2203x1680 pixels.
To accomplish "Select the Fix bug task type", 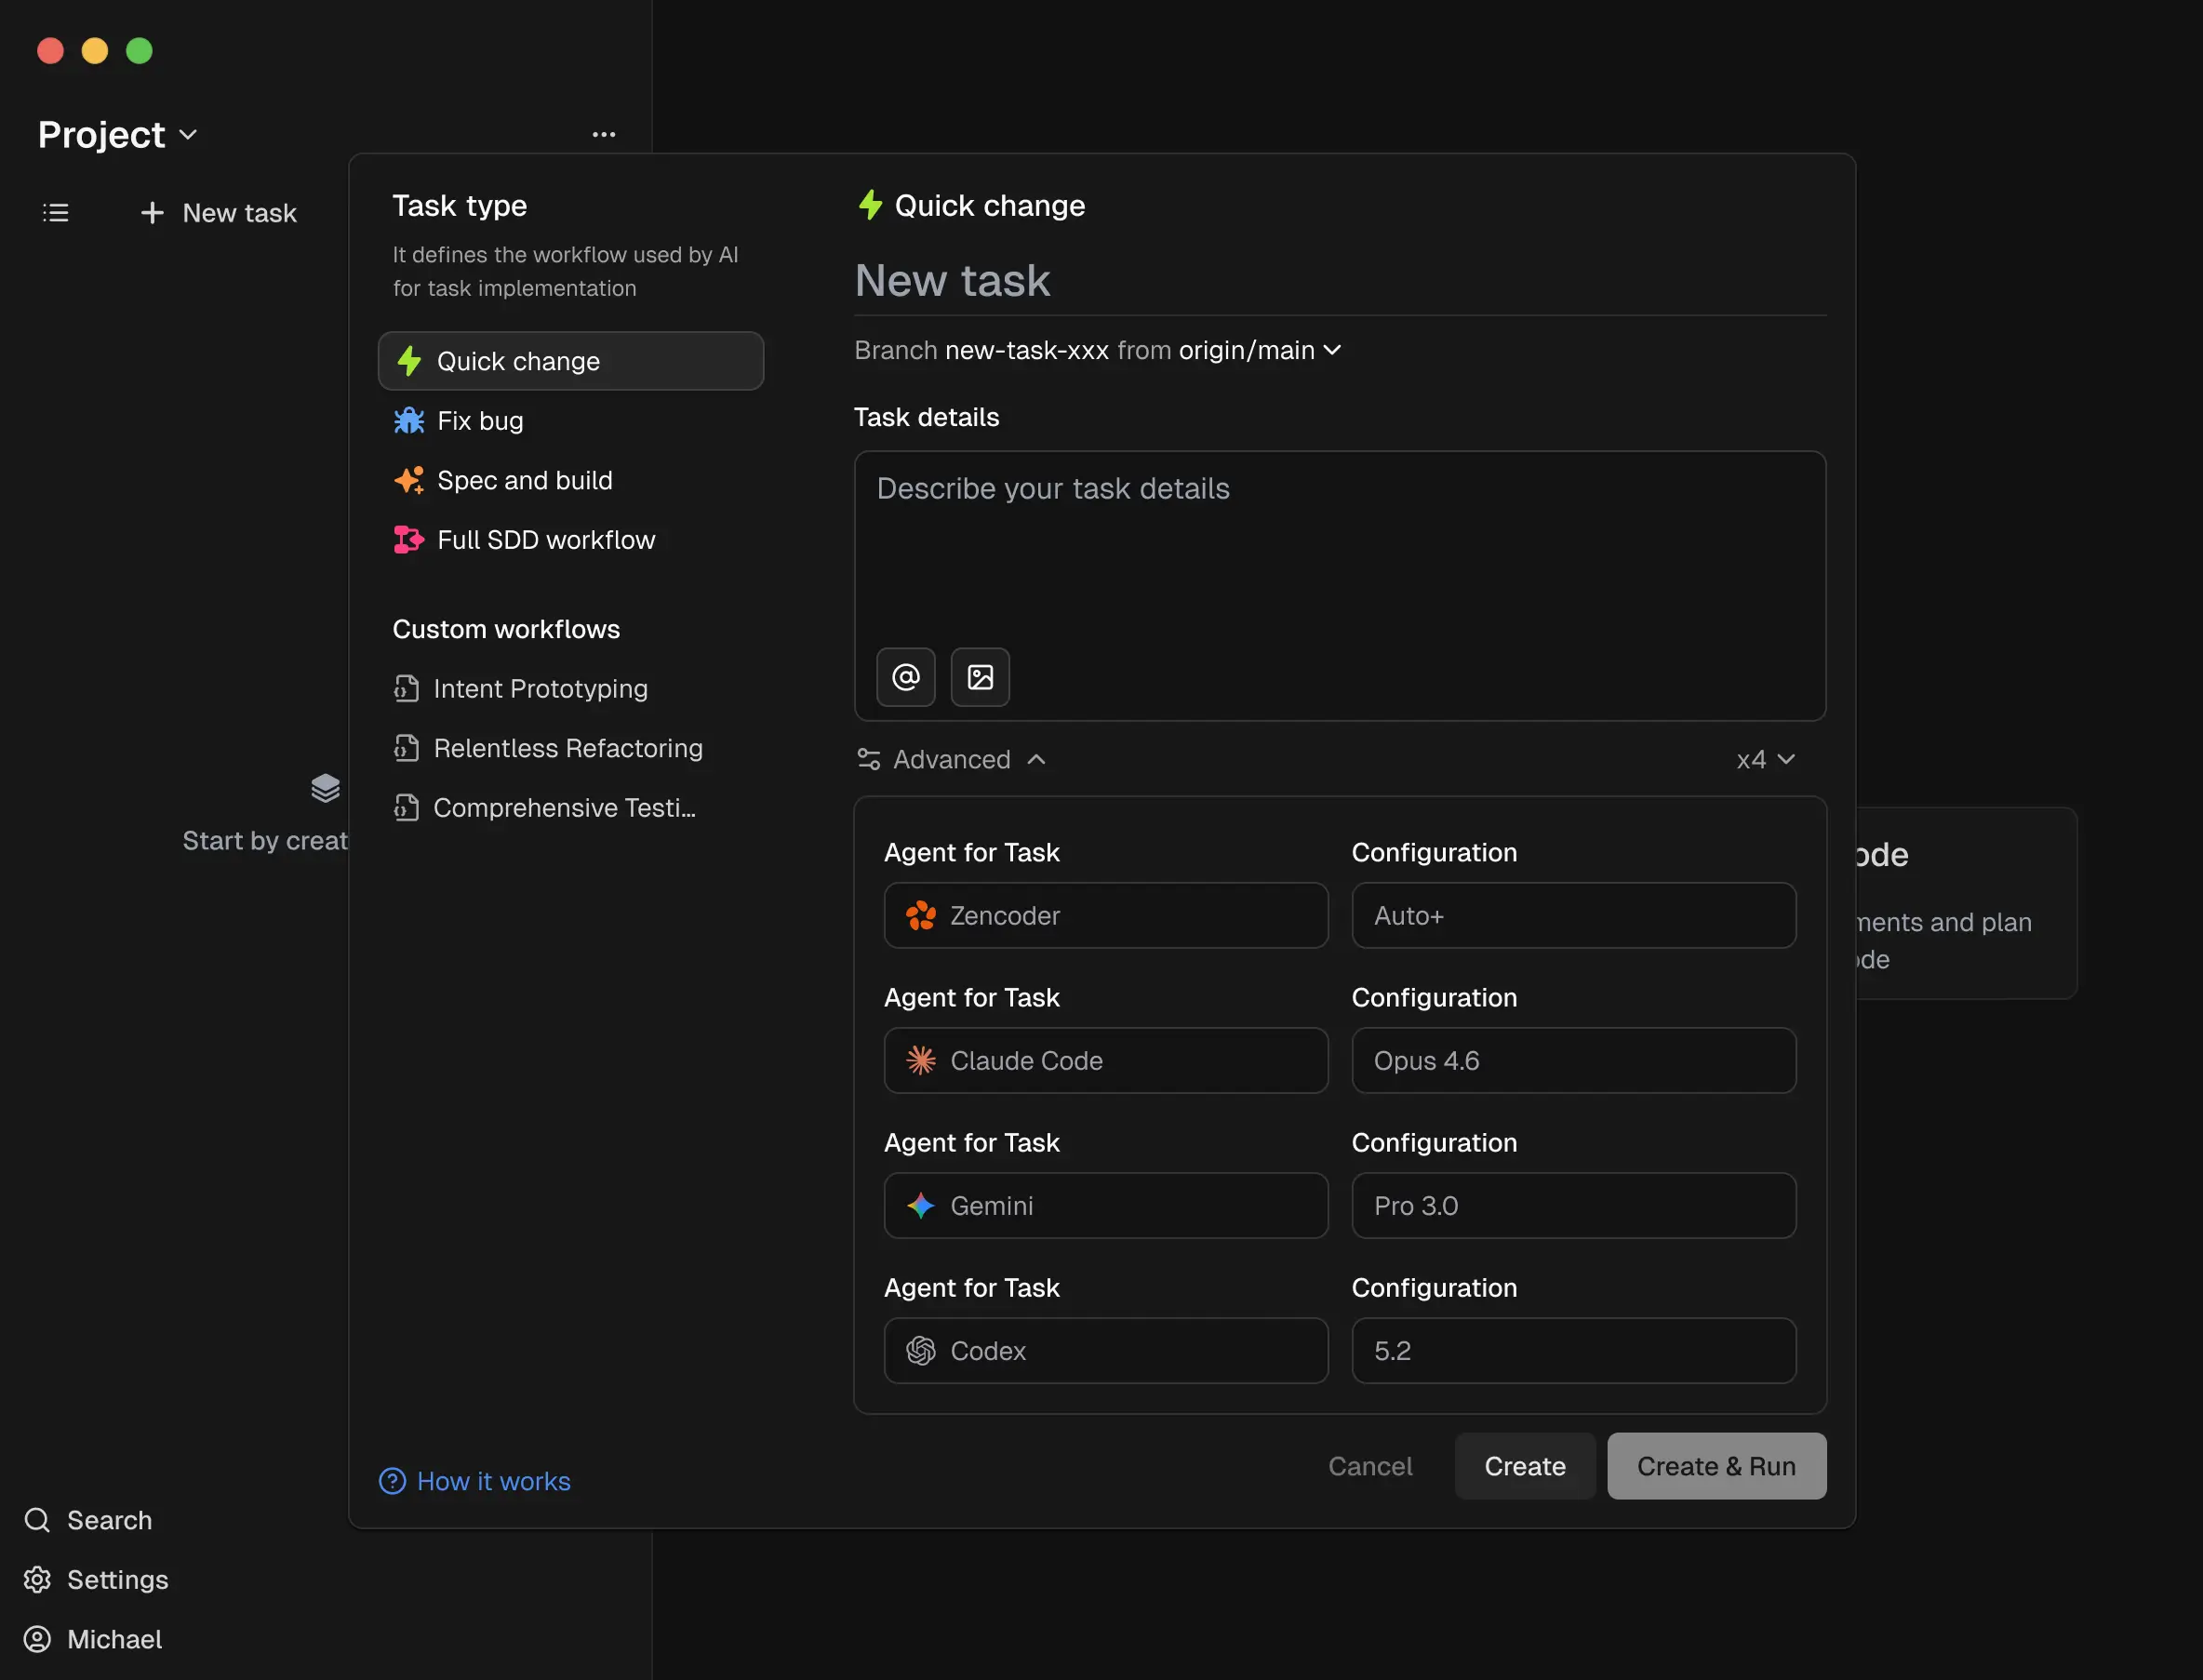I will (x=479, y=421).
